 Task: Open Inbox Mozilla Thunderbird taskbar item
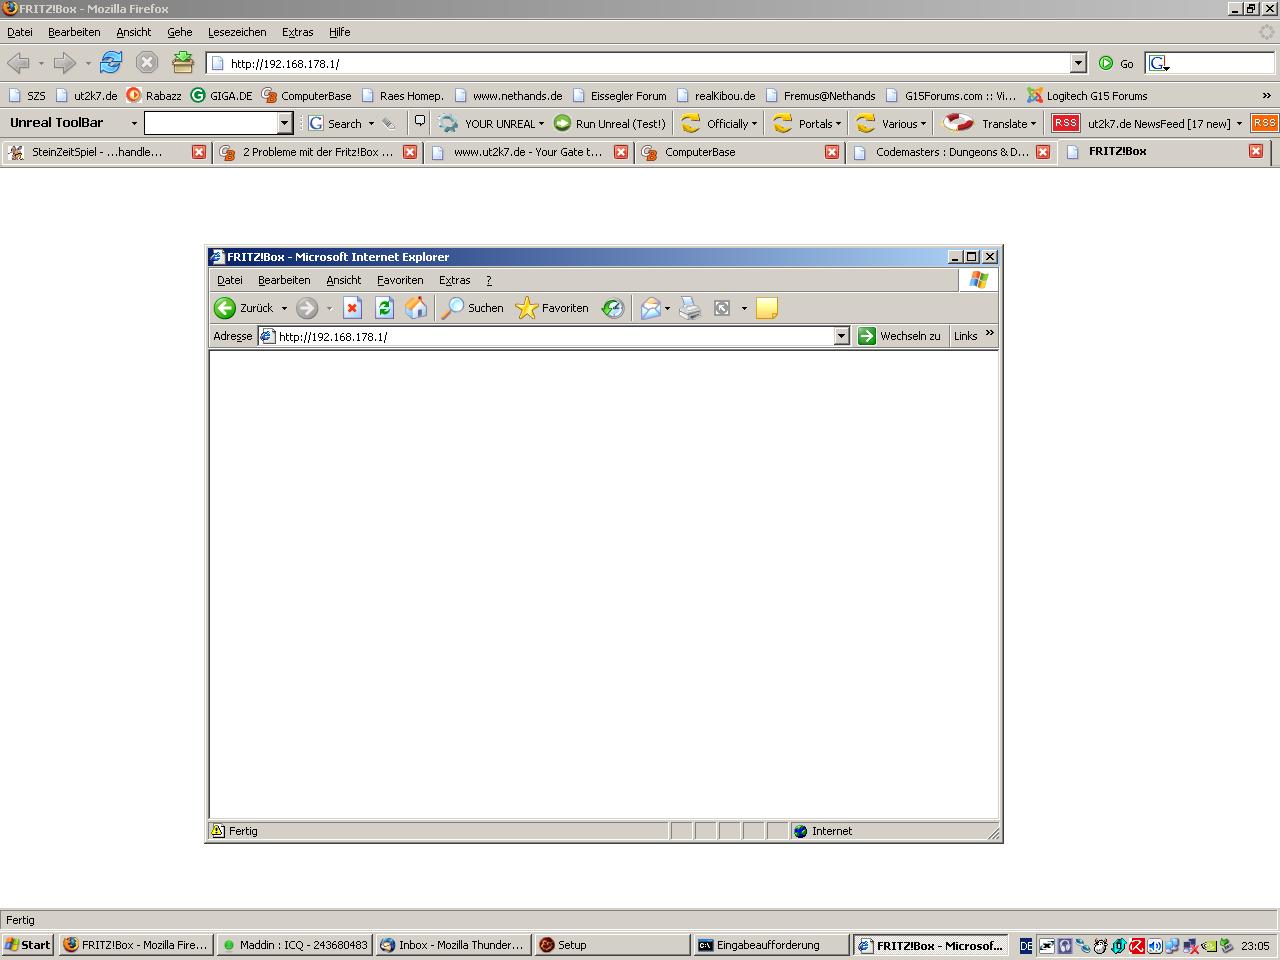453,945
